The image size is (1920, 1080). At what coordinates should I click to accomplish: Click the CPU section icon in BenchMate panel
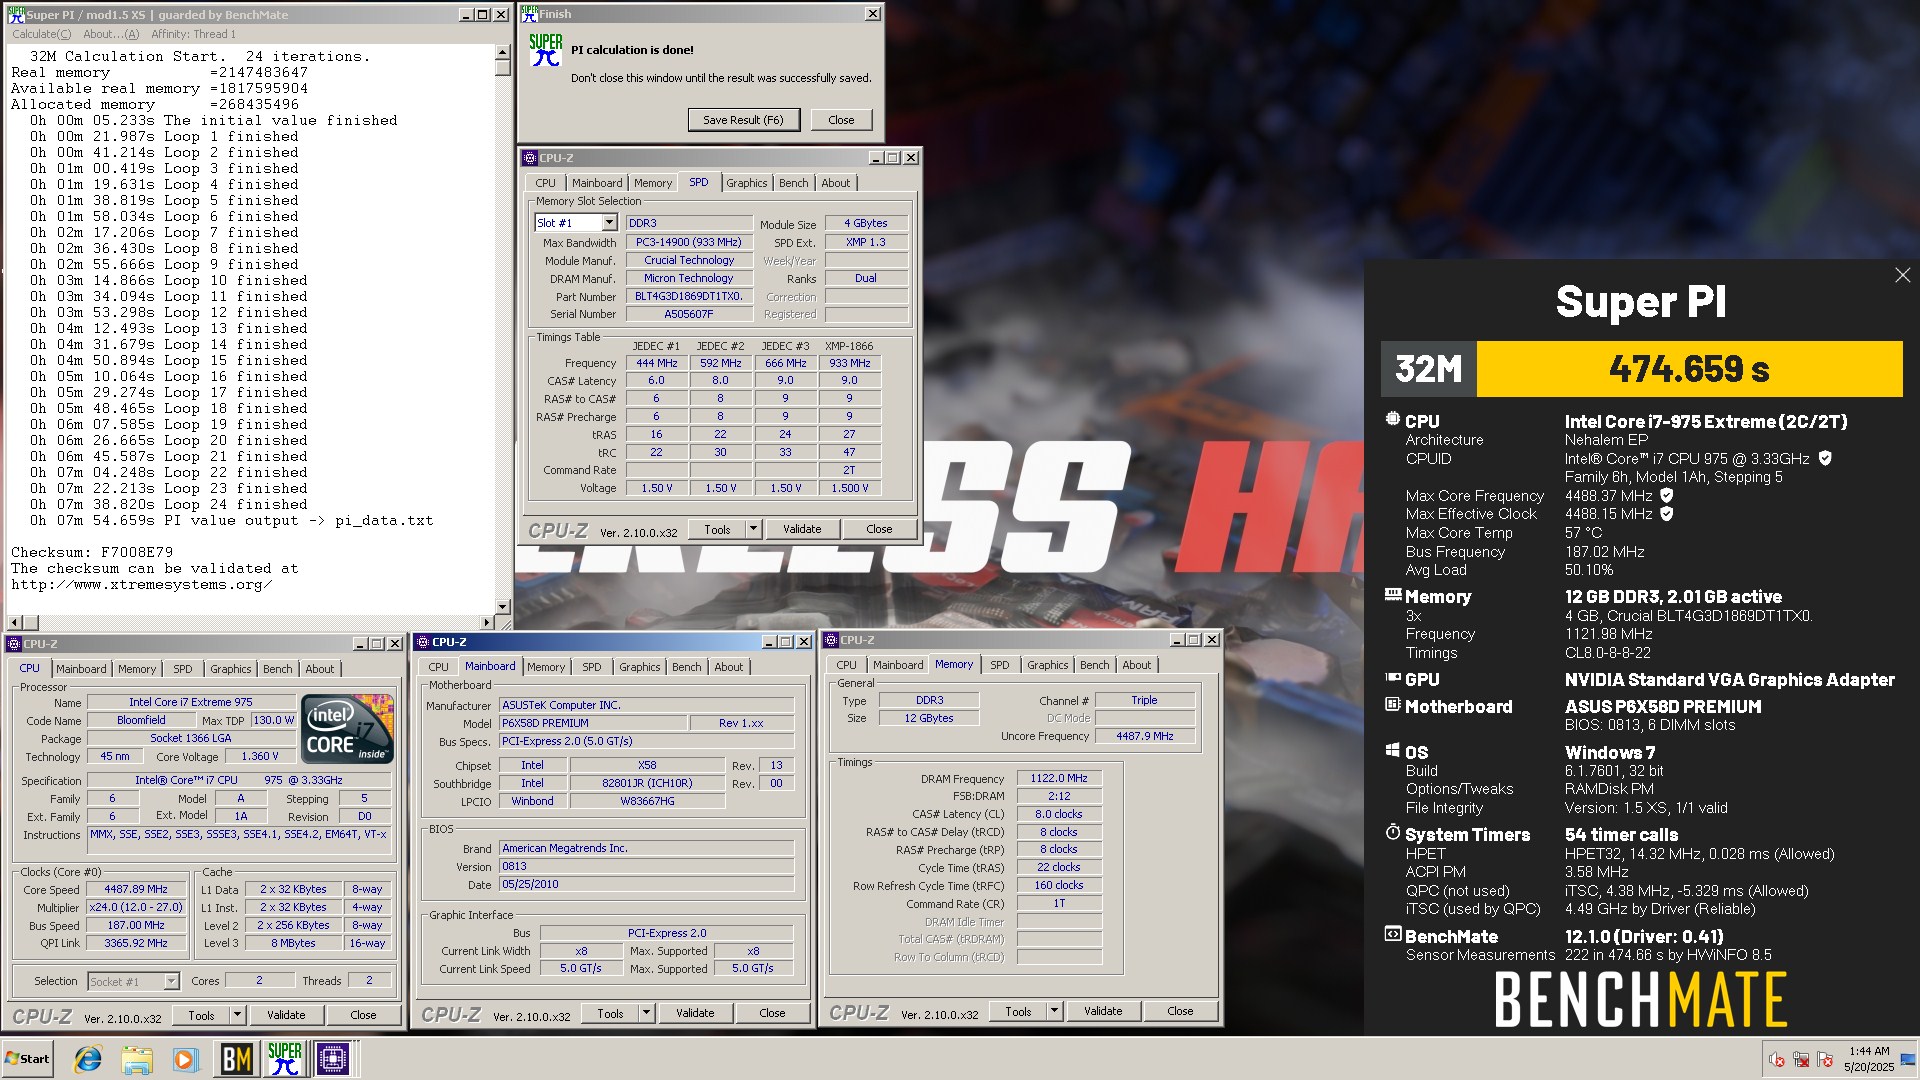point(1392,420)
